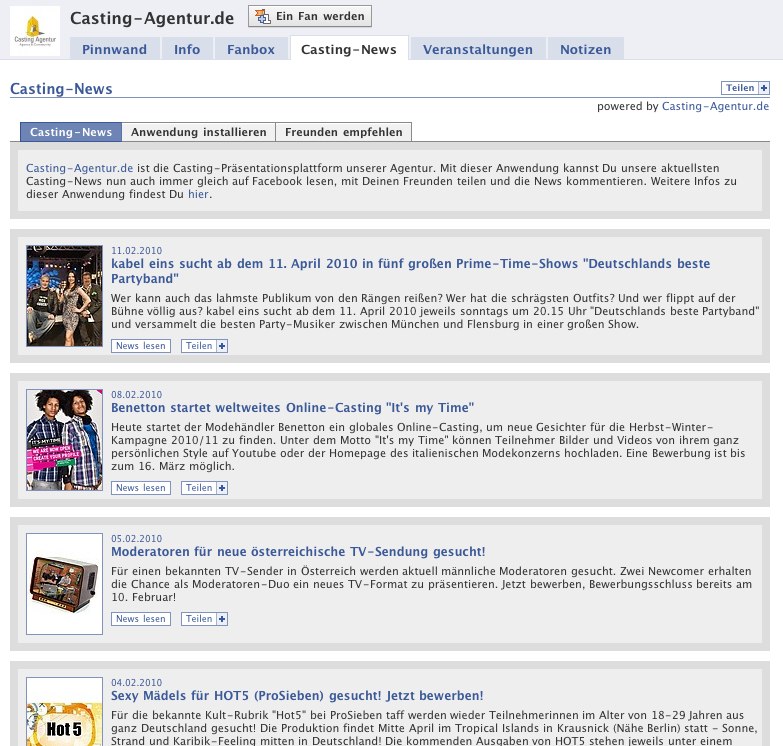783x746 pixels.
Task: Open Benetton 'It's my Time' headline
Action: coord(292,408)
